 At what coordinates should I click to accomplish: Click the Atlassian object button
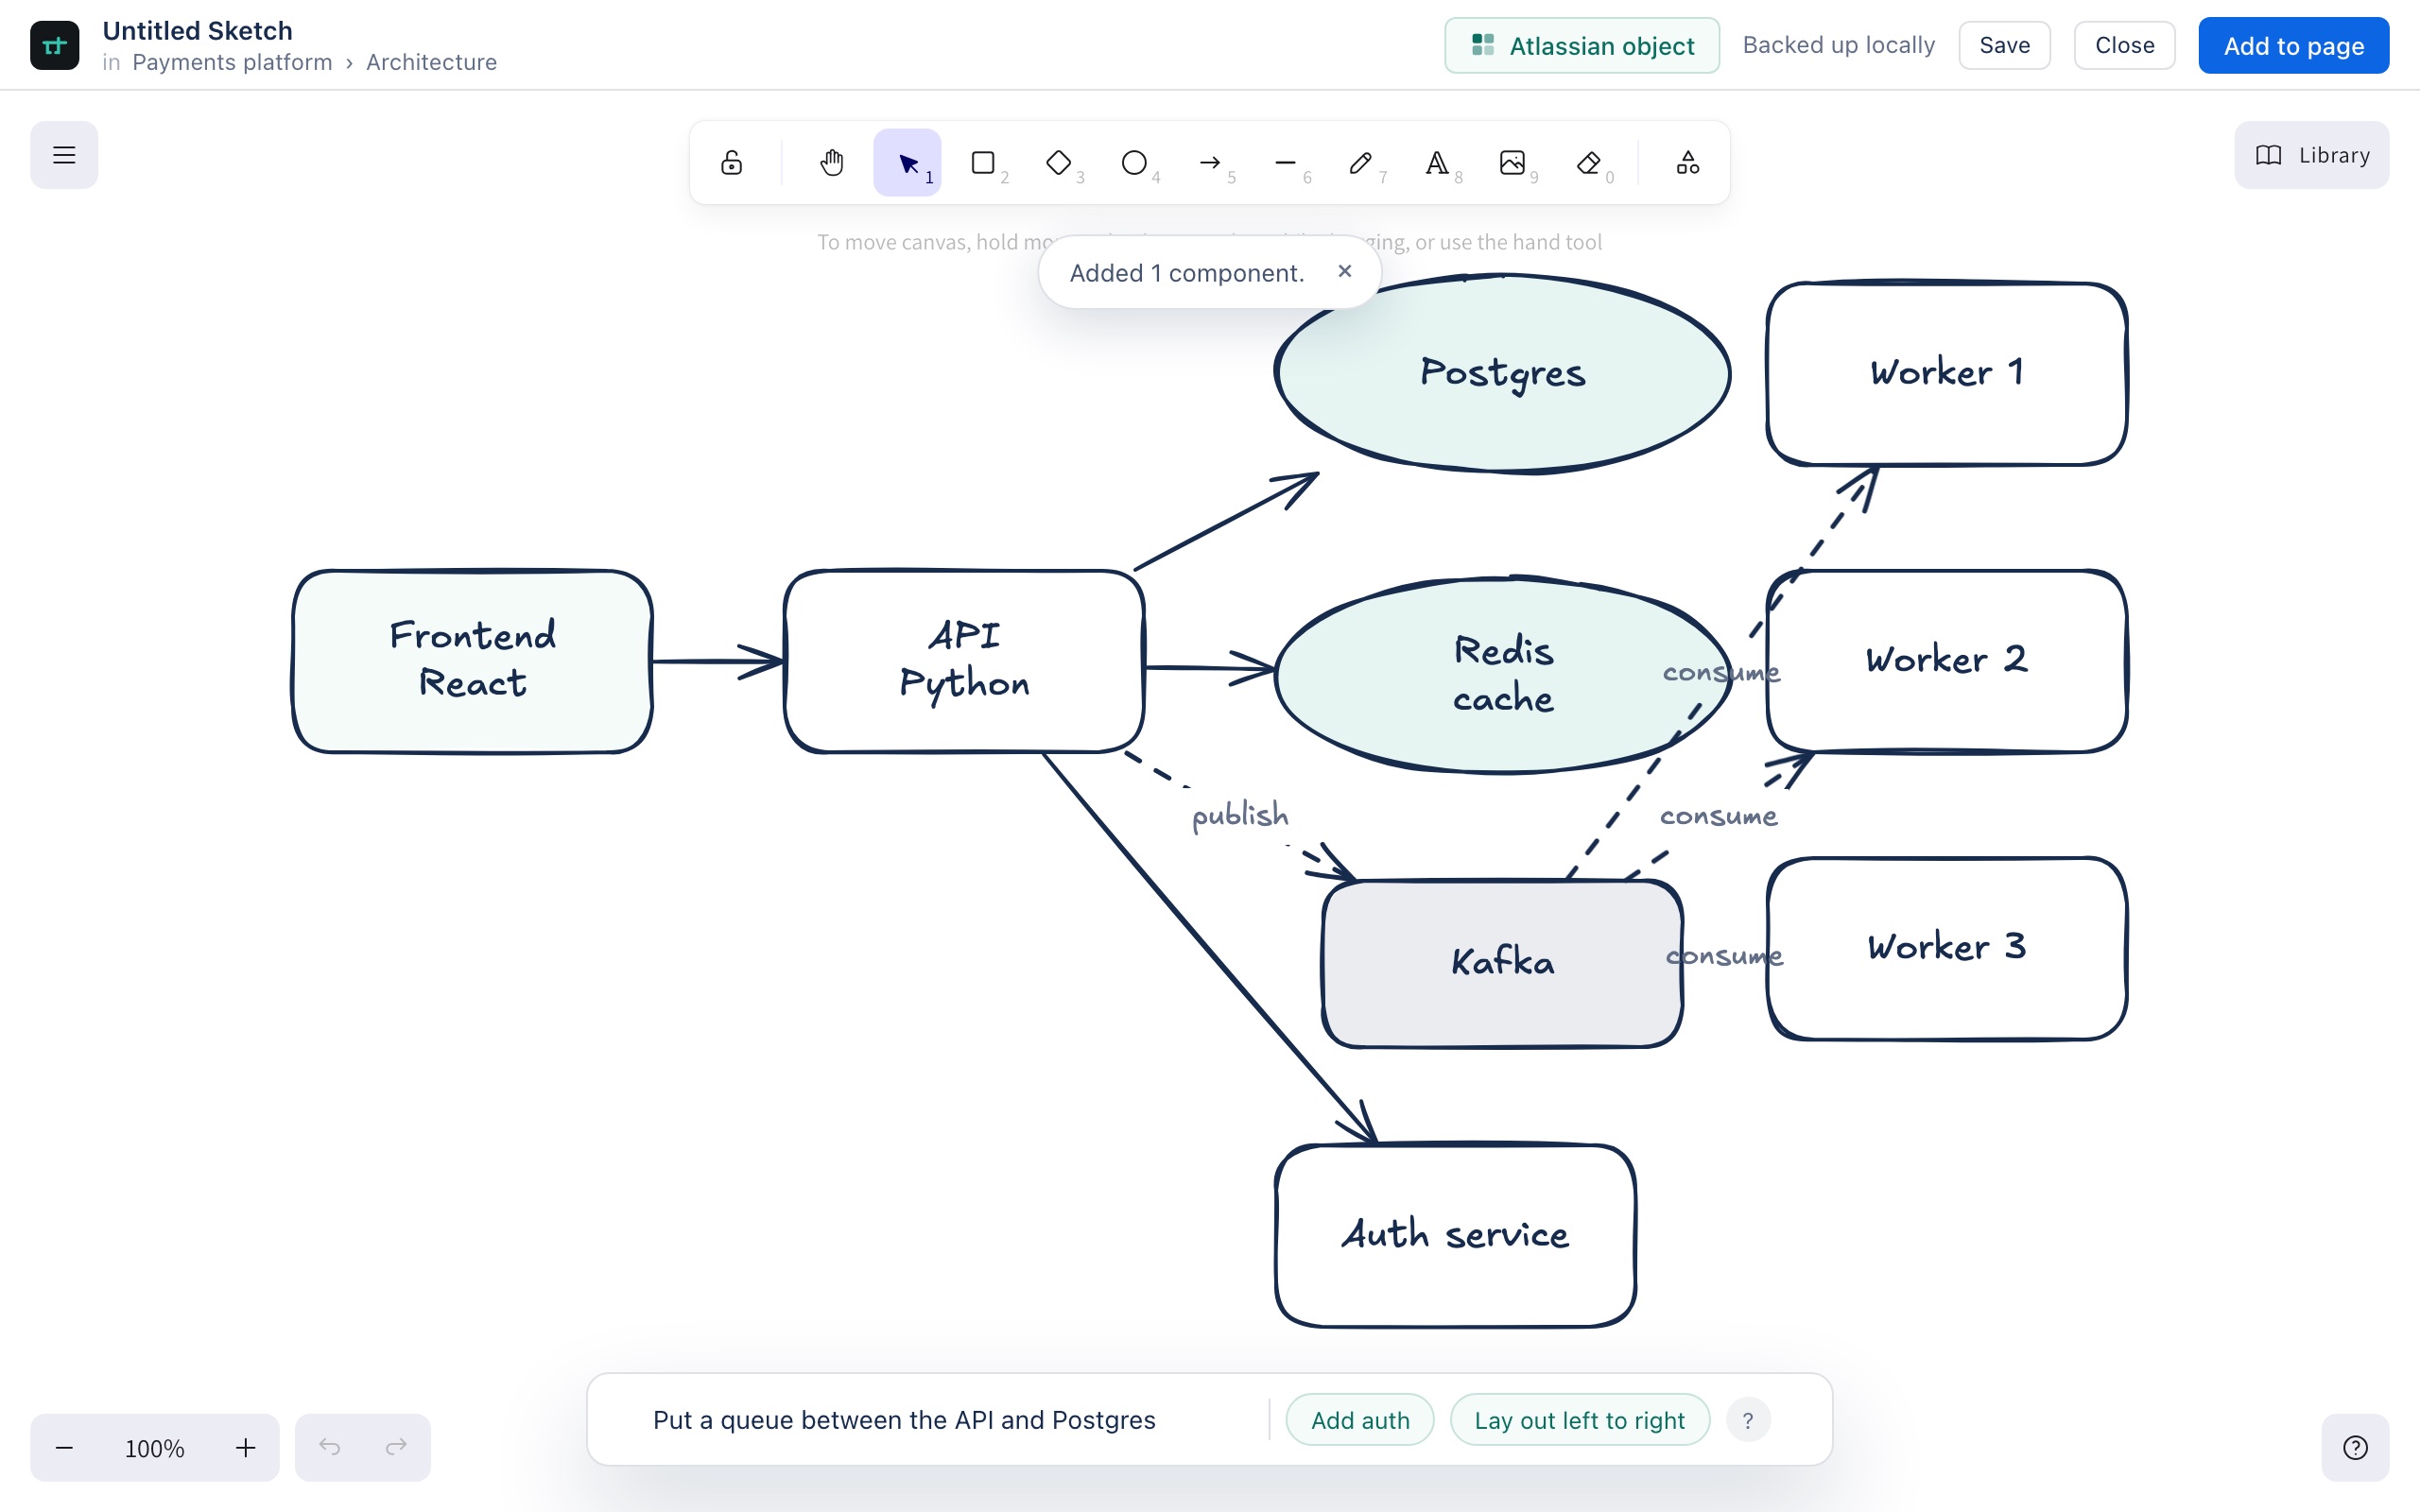point(1582,45)
